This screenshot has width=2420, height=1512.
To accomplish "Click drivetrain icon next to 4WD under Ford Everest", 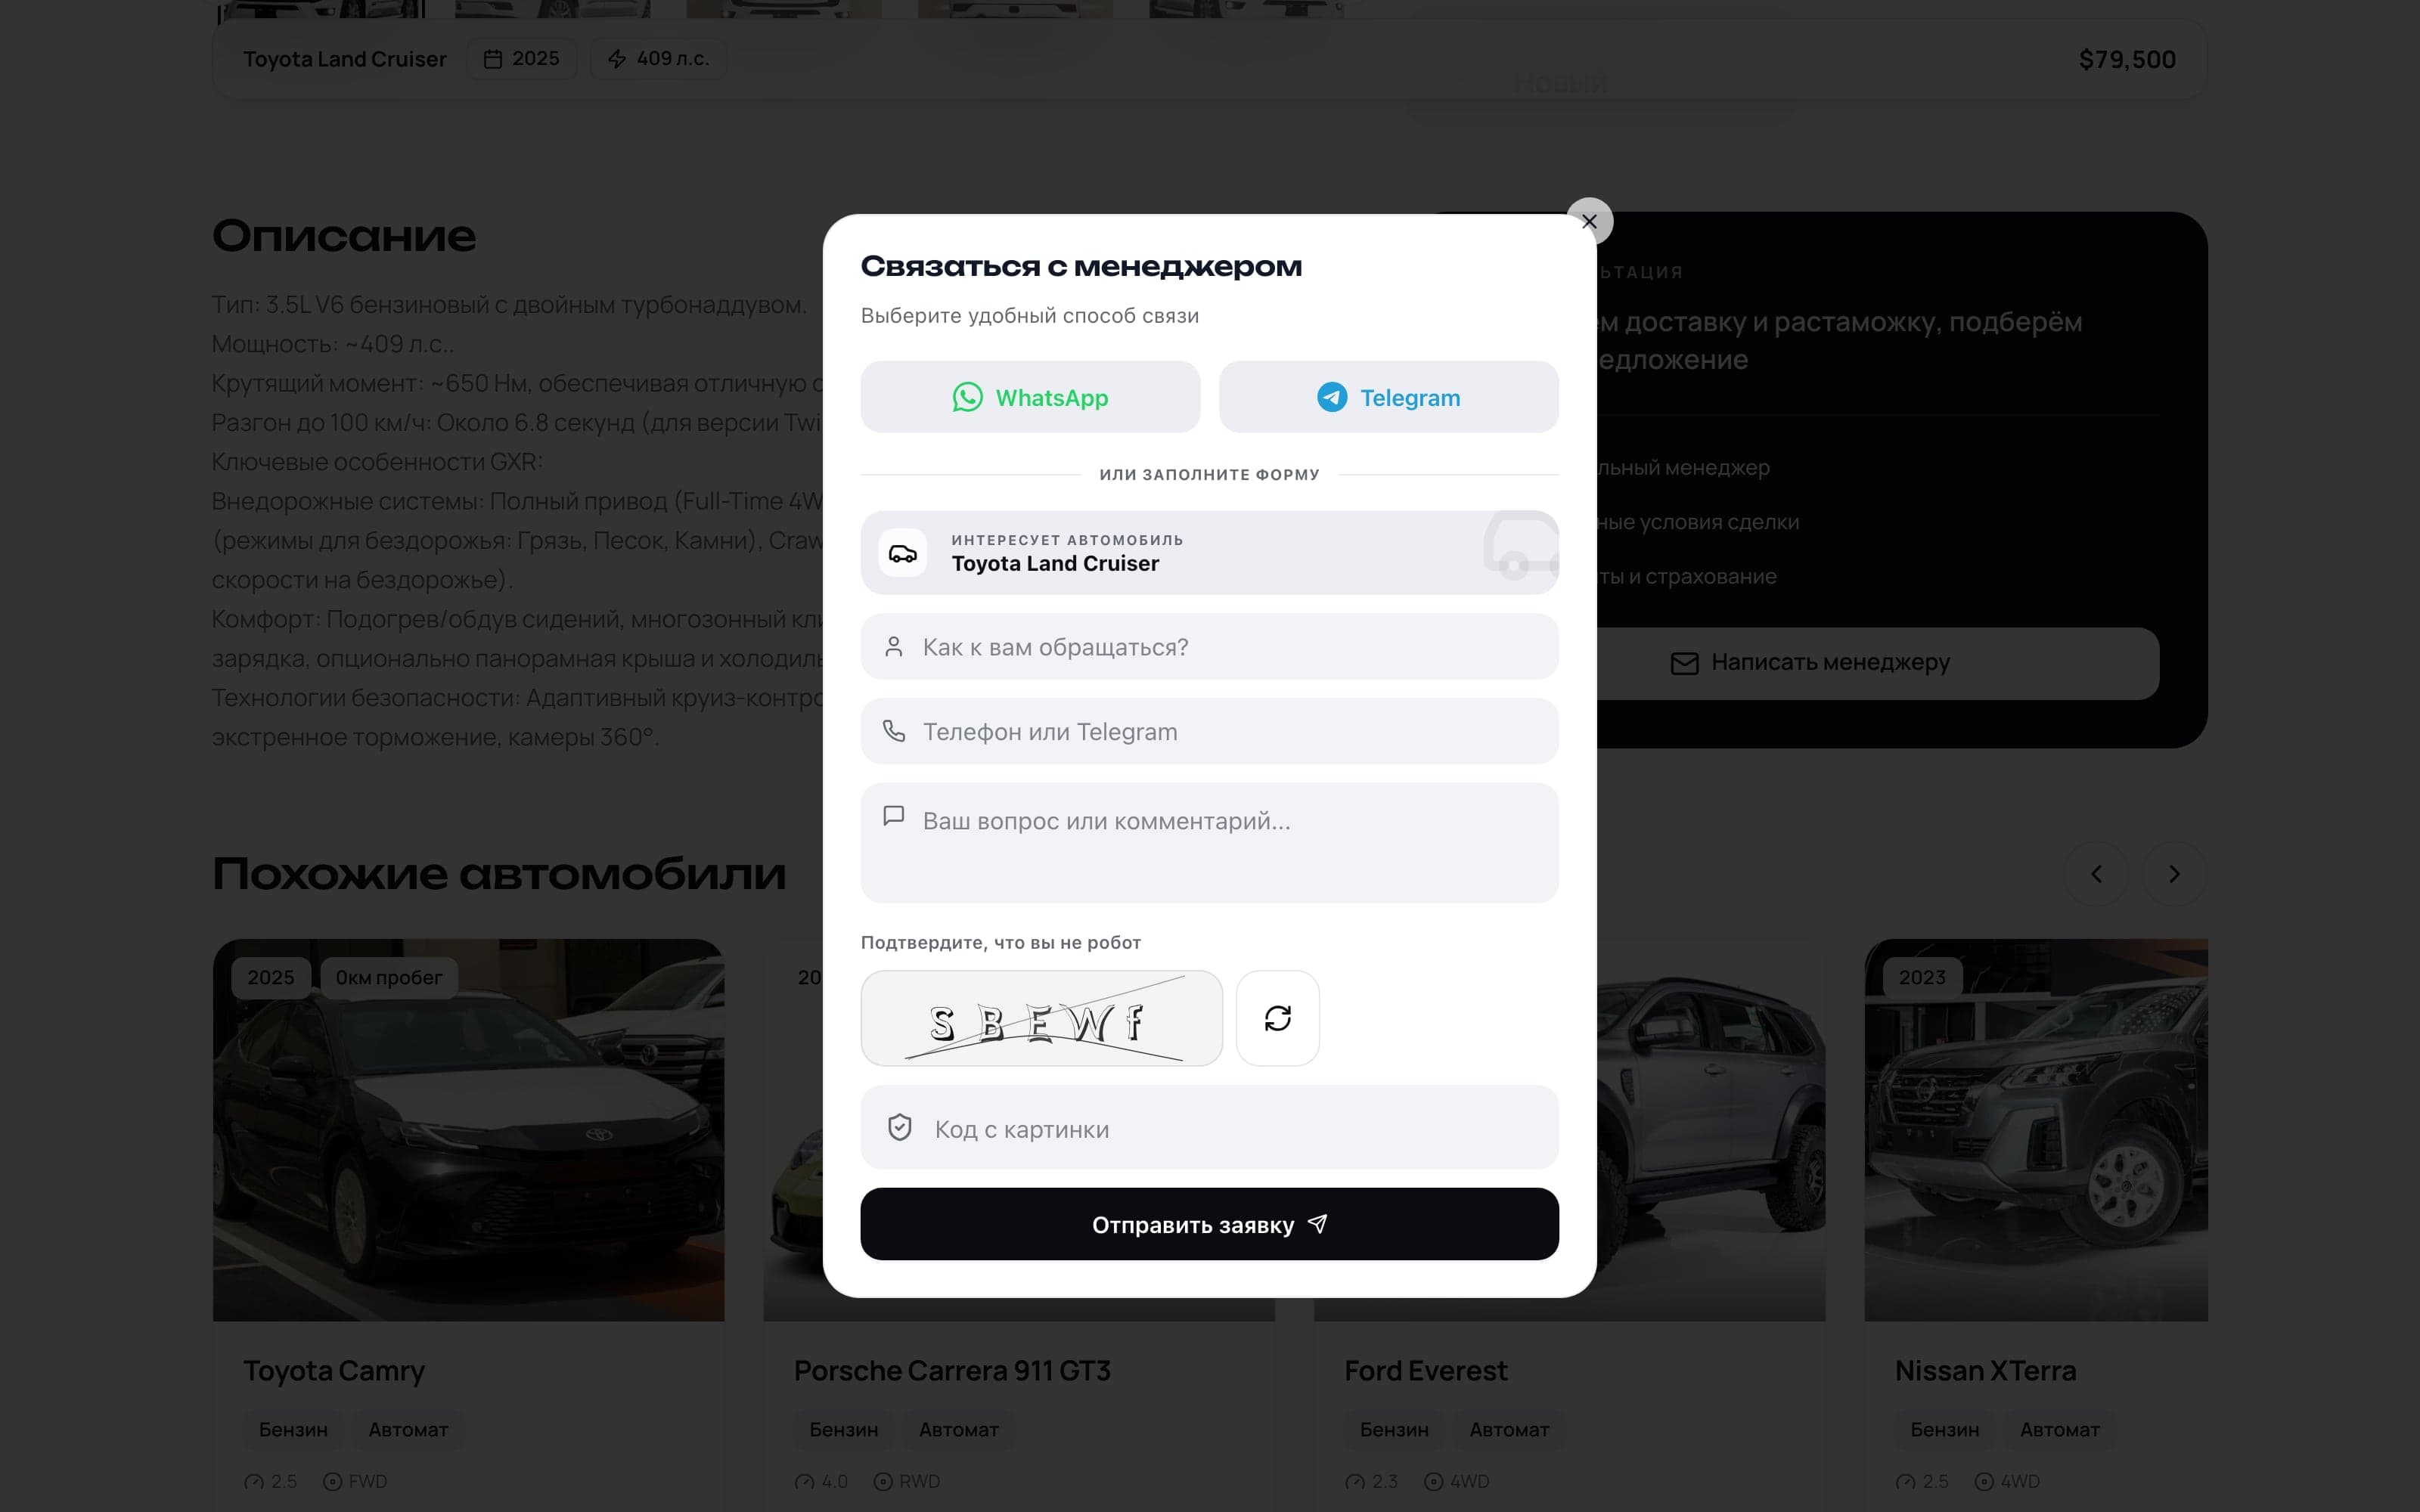I will (x=1434, y=1482).
